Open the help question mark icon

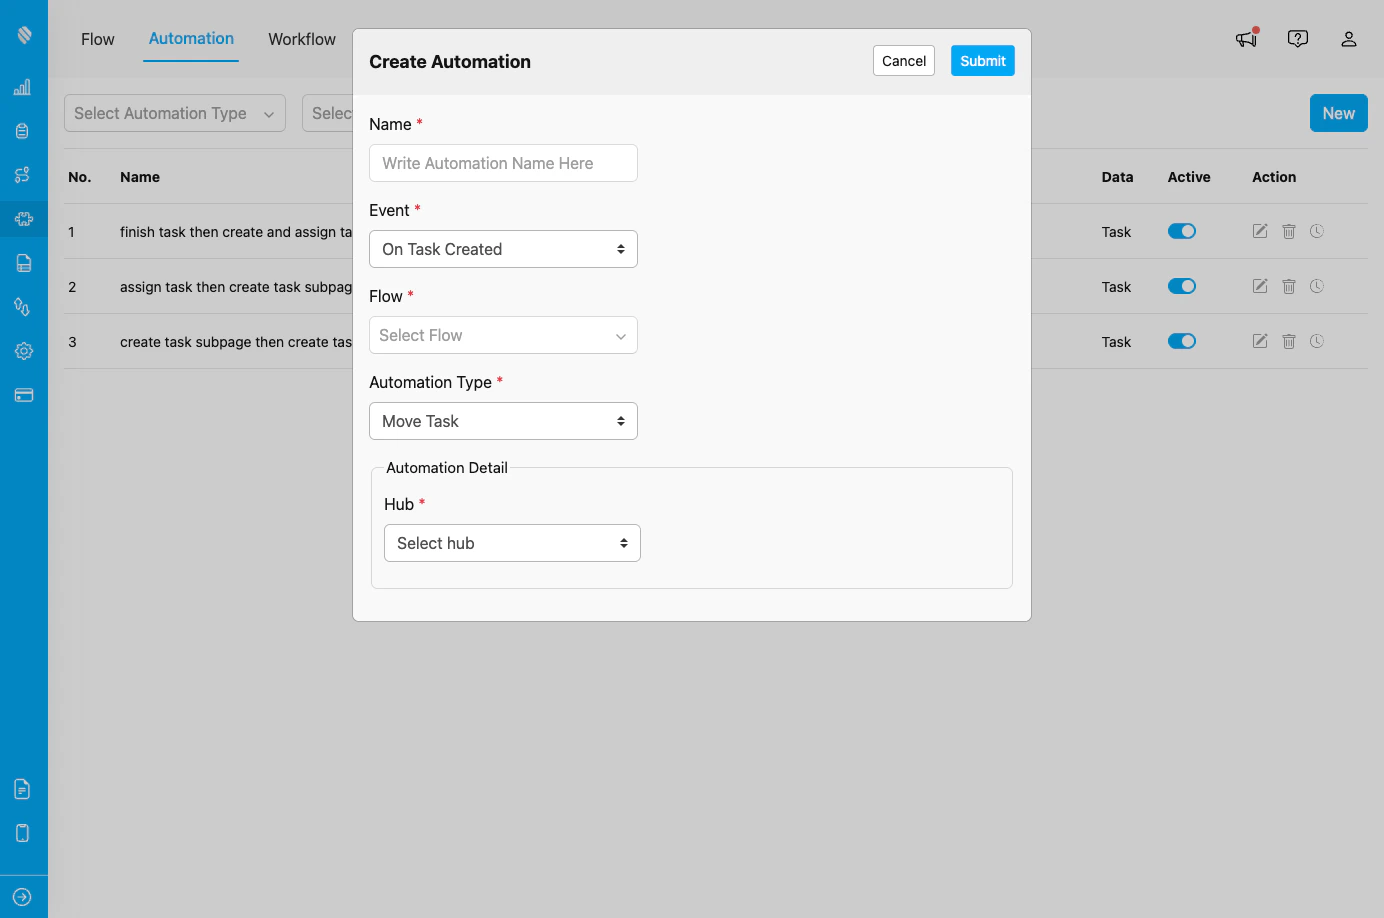pyautogui.click(x=1297, y=38)
